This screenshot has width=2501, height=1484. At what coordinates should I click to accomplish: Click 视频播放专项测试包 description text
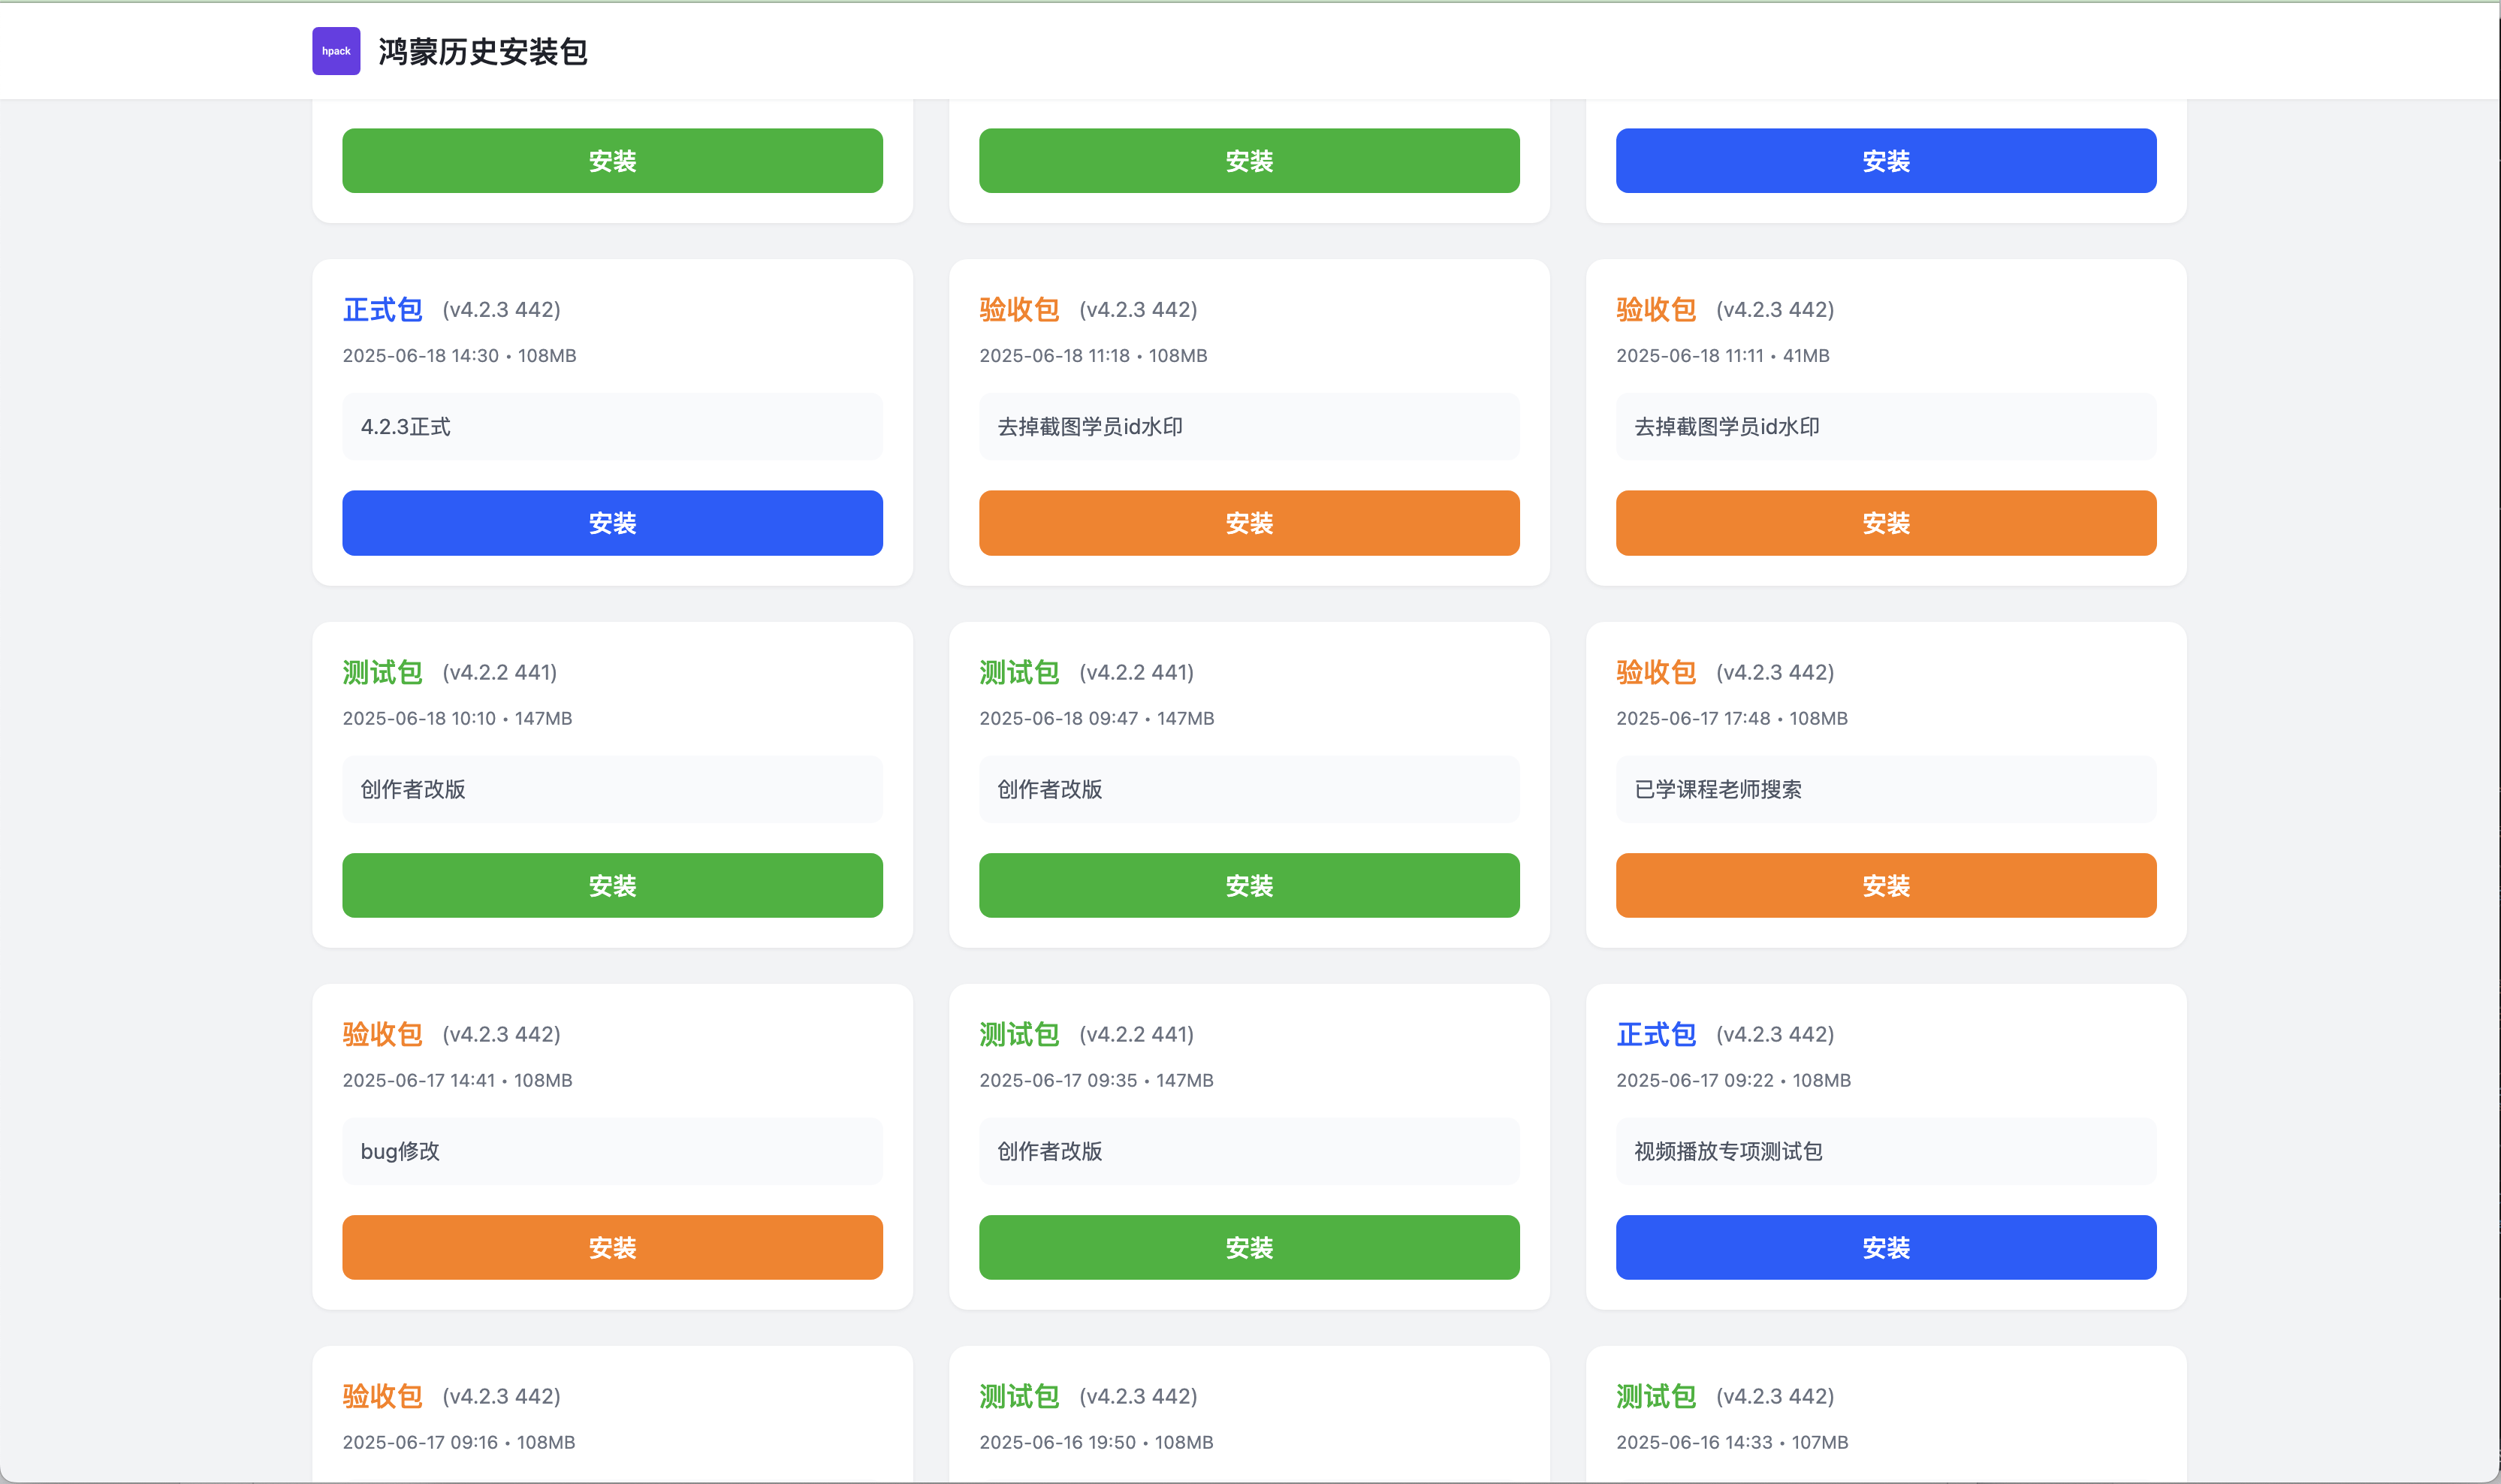pyautogui.click(x=1728, y=1151)
